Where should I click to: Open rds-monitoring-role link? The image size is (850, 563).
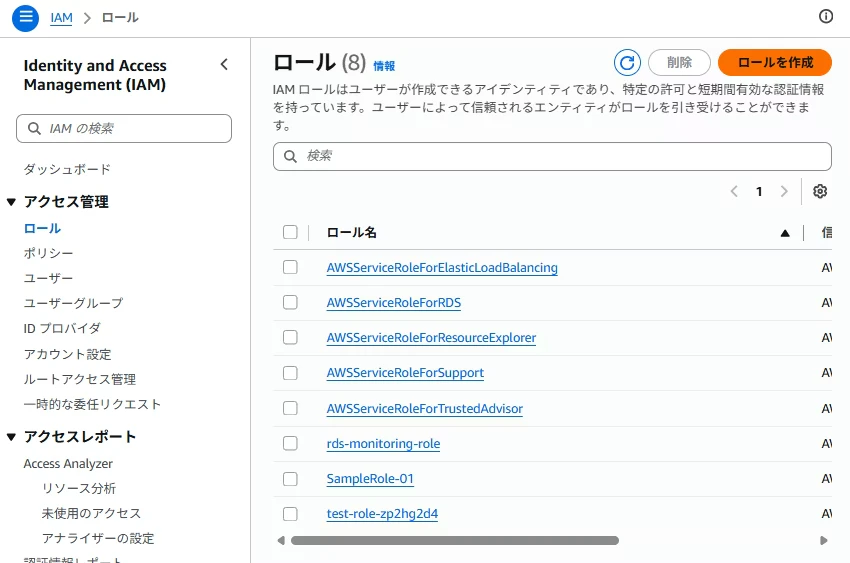tap(383, 444)
